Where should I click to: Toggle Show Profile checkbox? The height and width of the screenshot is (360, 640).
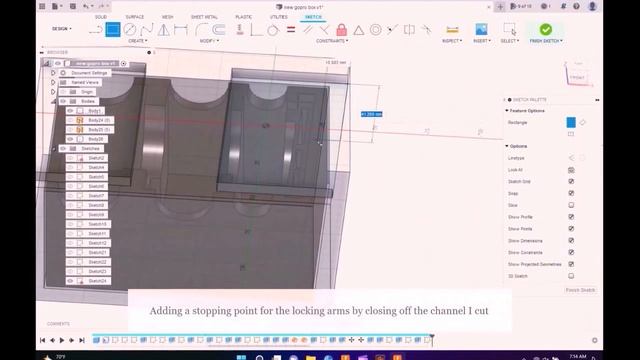571,217
